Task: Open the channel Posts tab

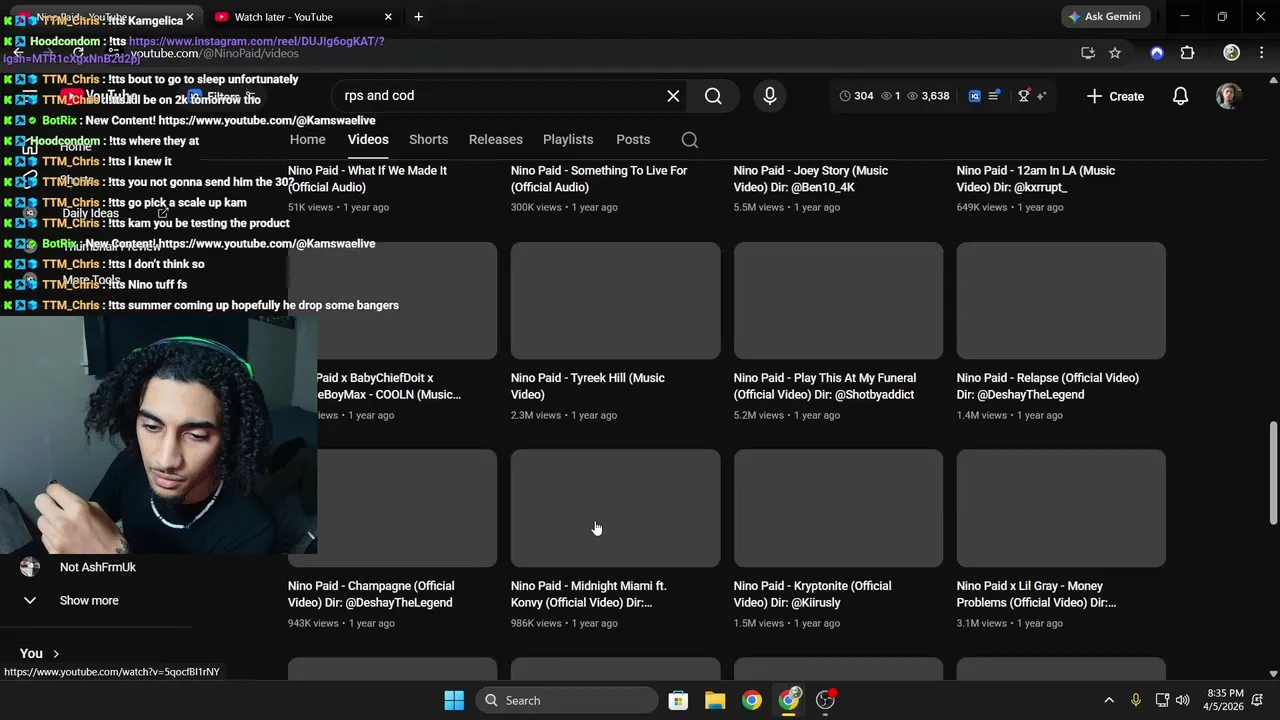Action: (x=633, y=140)
